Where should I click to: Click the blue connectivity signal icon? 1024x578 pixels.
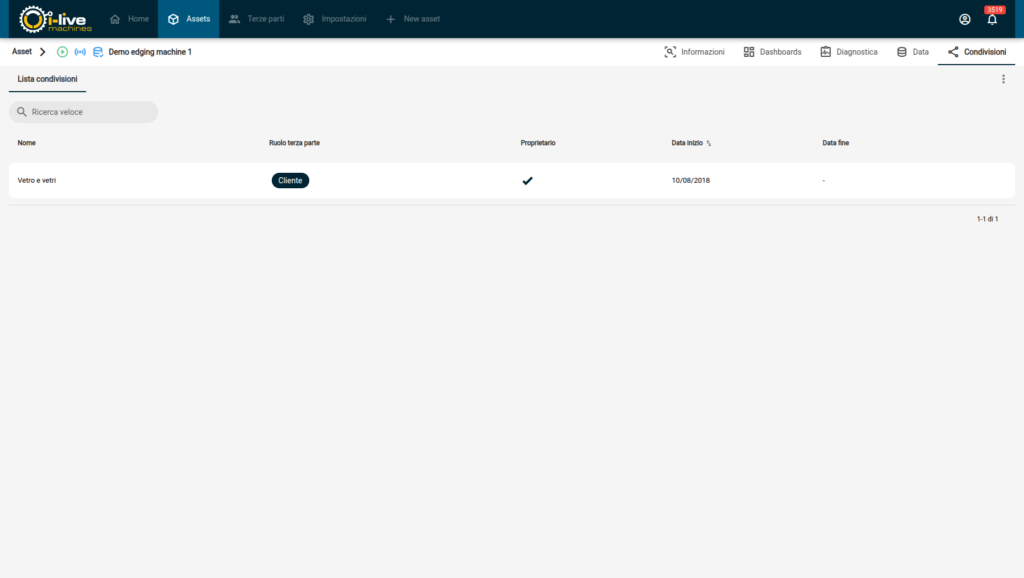[x=80, y=52]
